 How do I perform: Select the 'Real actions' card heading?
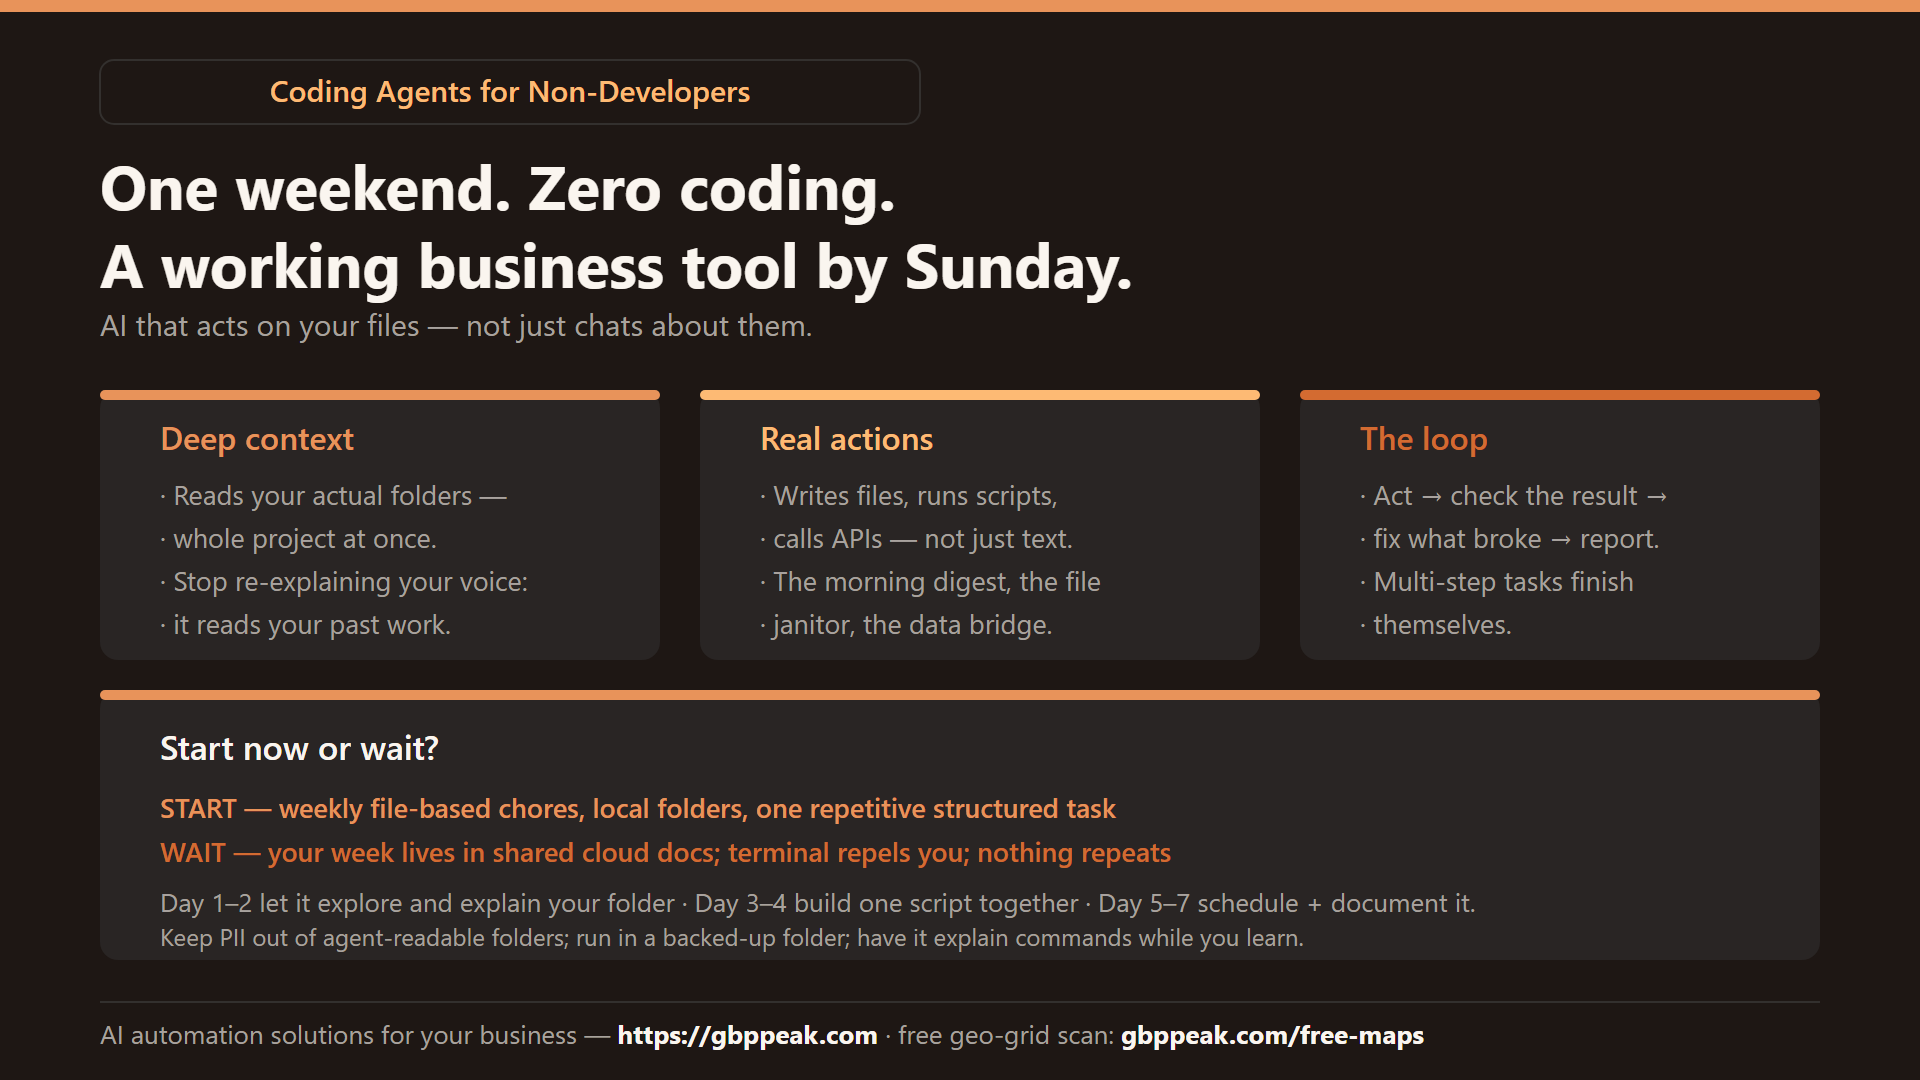[846, 439]
